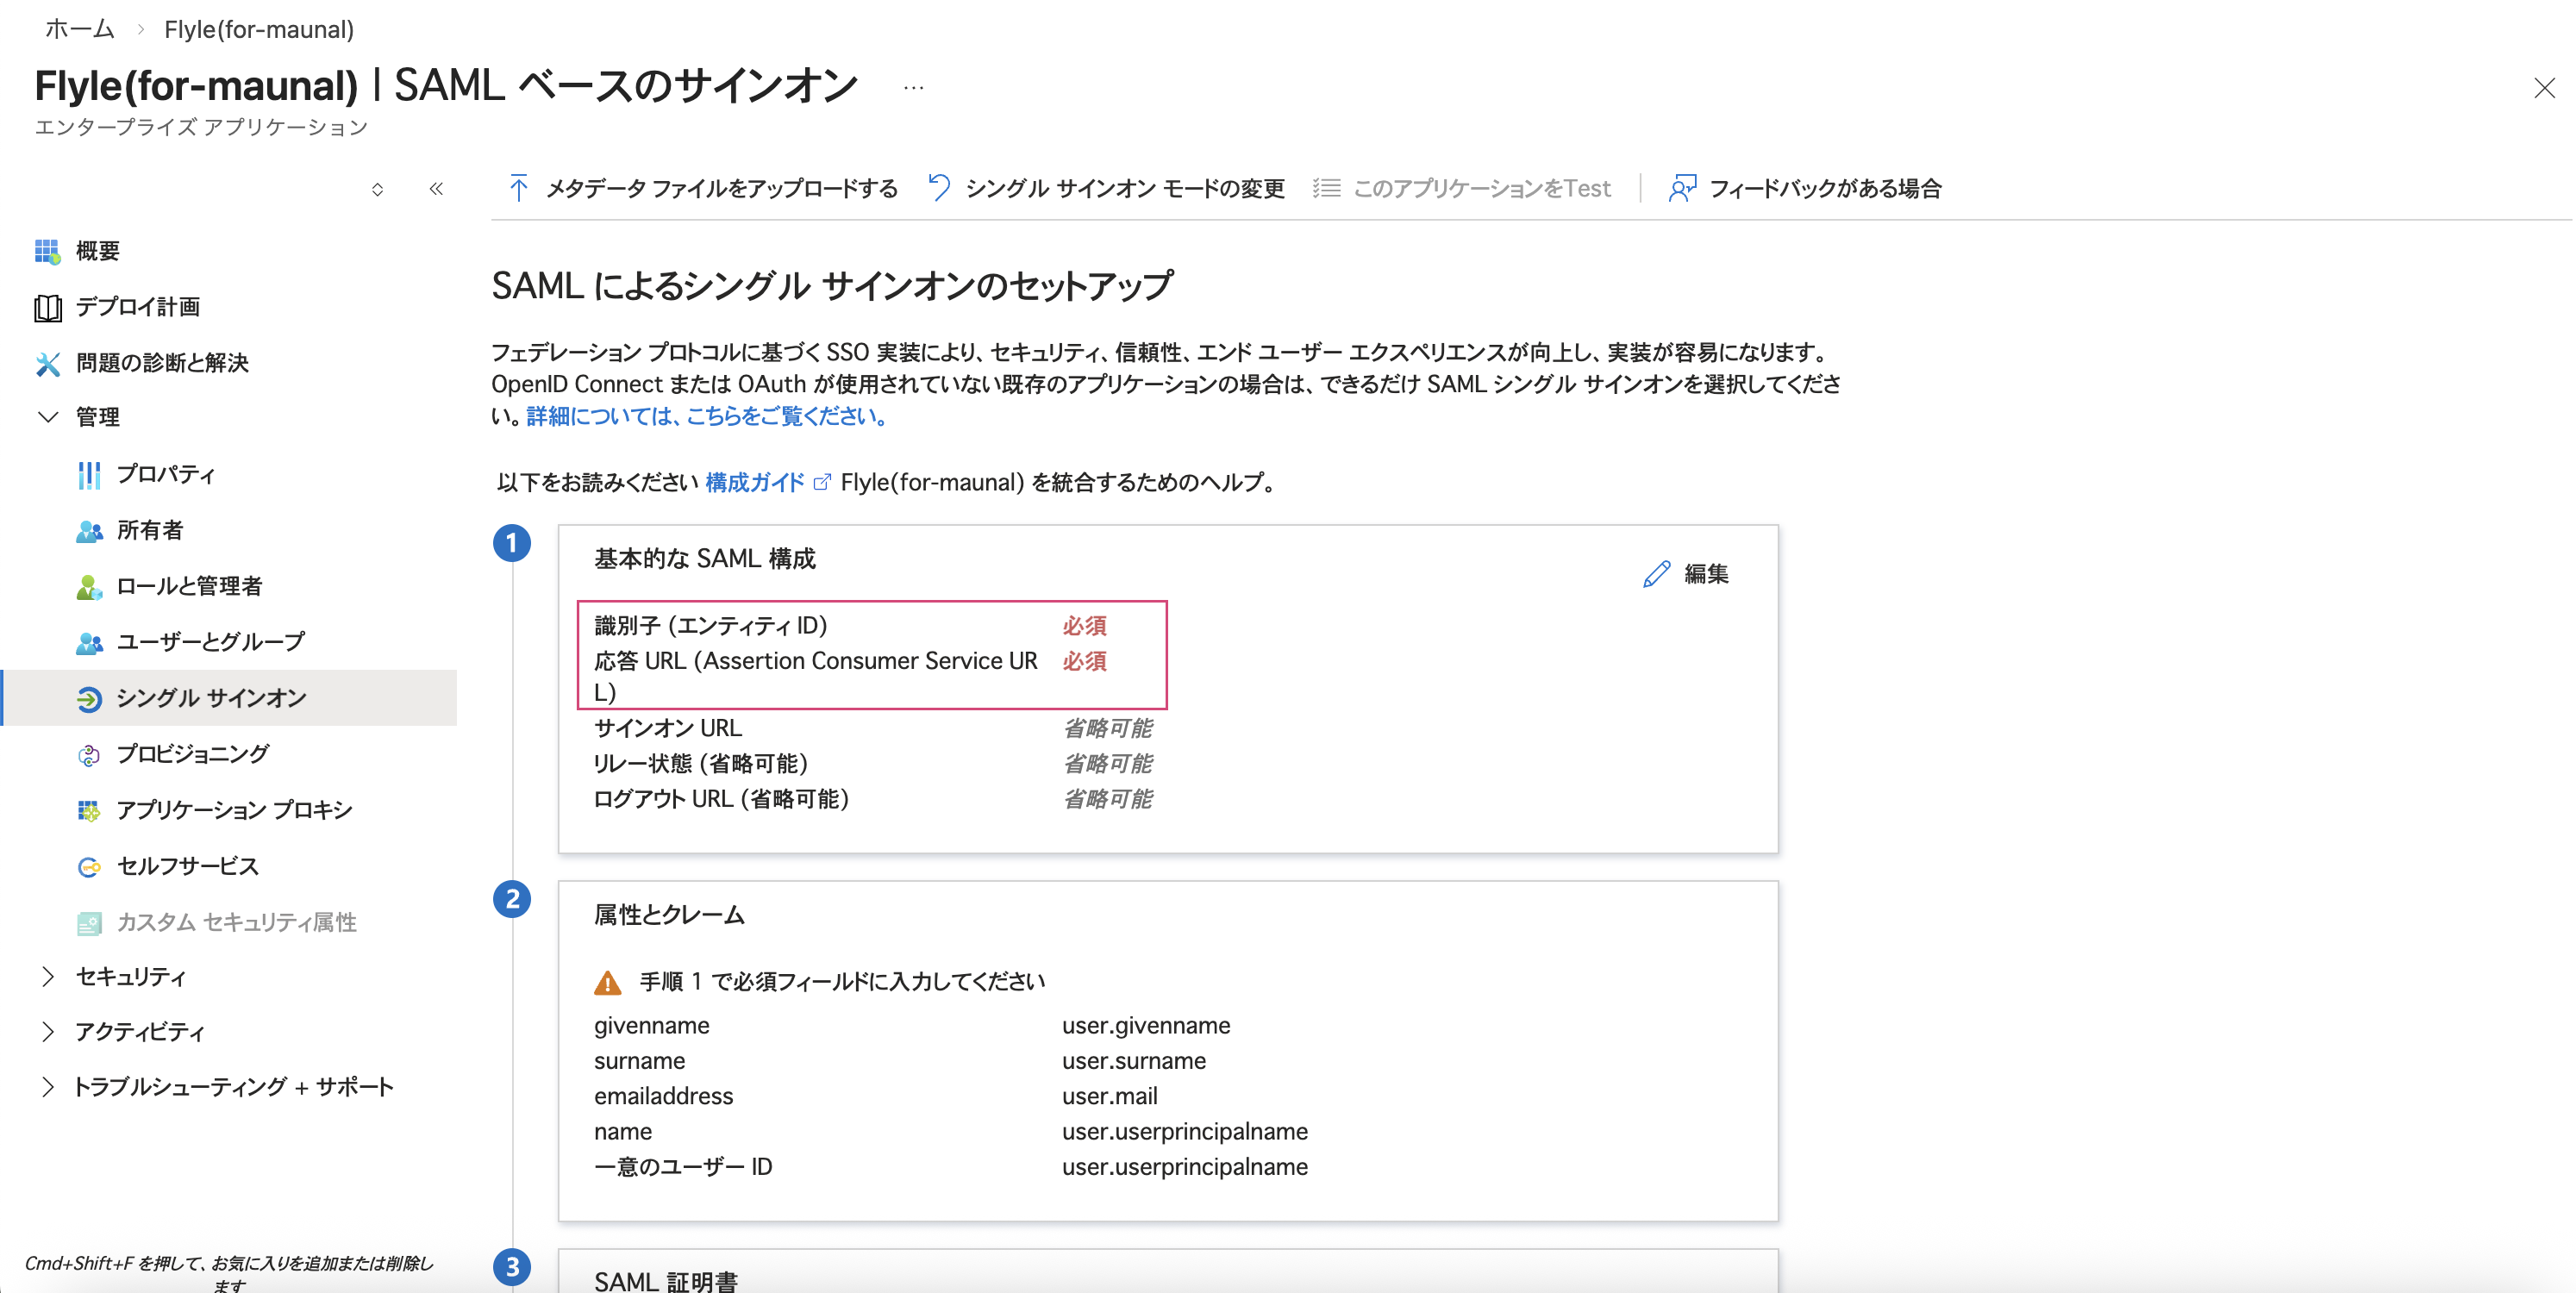
Task: Click ホーム breadcrumb link
Action: click(x=80, y=29)
